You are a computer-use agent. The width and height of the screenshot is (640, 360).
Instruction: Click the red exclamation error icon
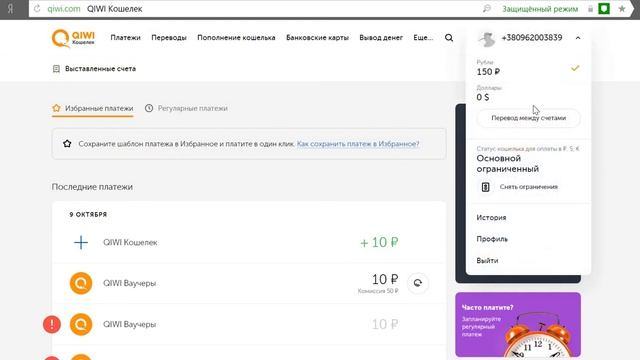point(52,324)
